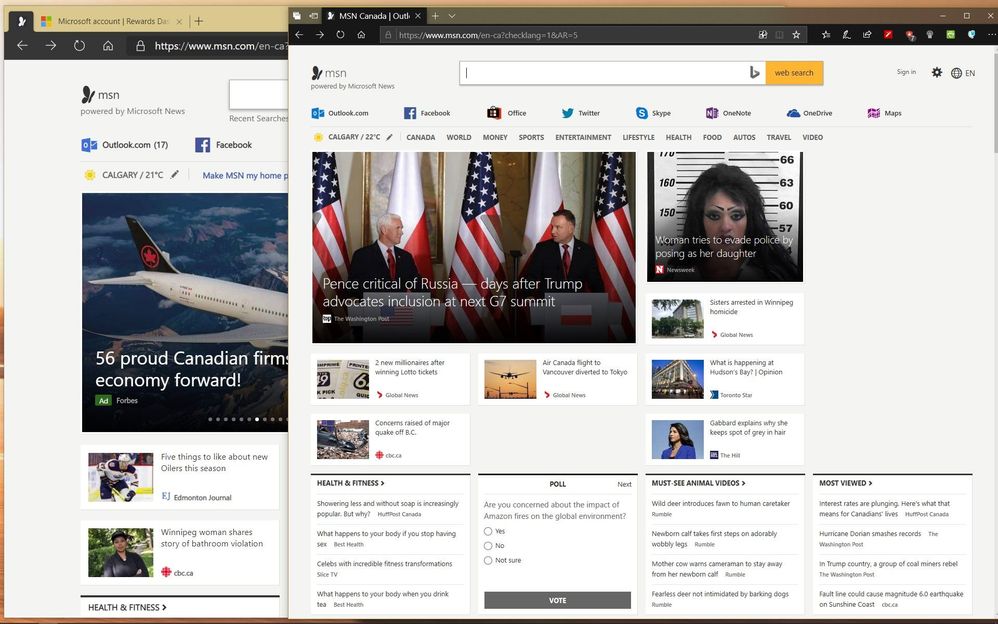
Task: Open the OneDrive shortcut
Action: pos(810,113)
